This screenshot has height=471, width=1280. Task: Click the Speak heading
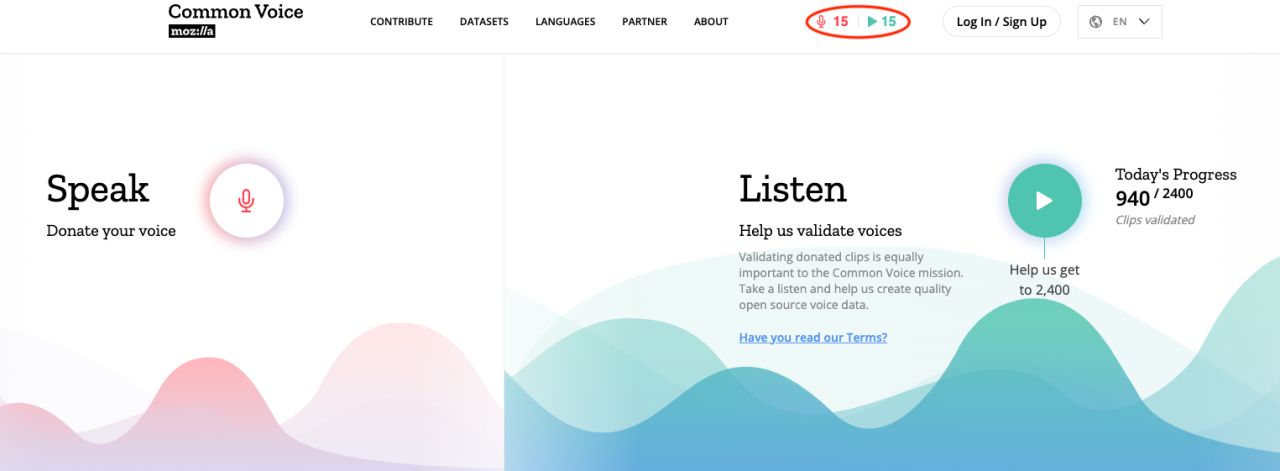tap(98, 188)
